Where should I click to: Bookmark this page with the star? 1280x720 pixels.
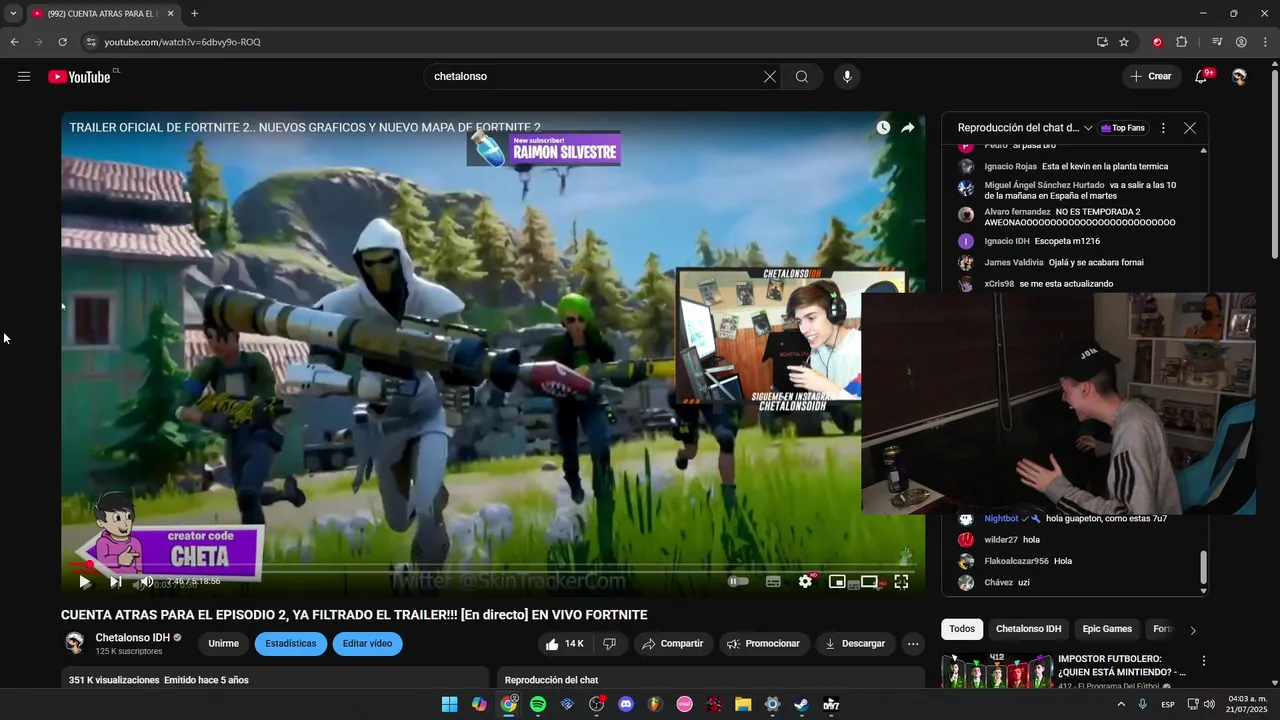pyautogui.click(x=1124, y=42)
